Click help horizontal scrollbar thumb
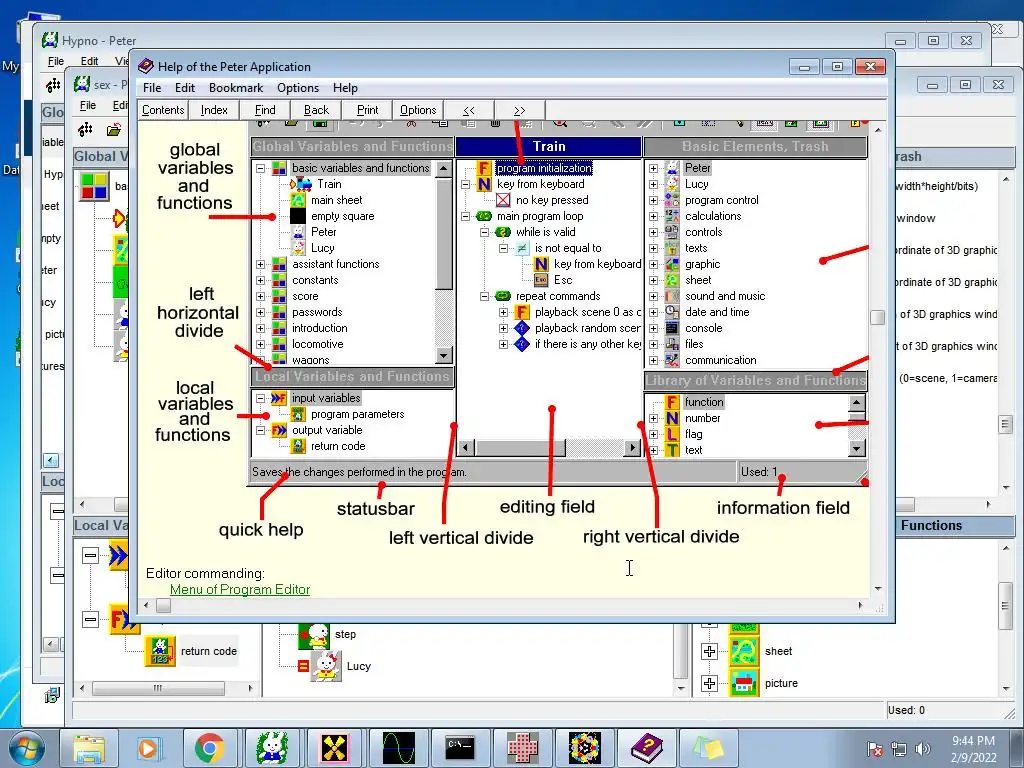The width and height of the screenshot is (1024, 768). point(163,606)
